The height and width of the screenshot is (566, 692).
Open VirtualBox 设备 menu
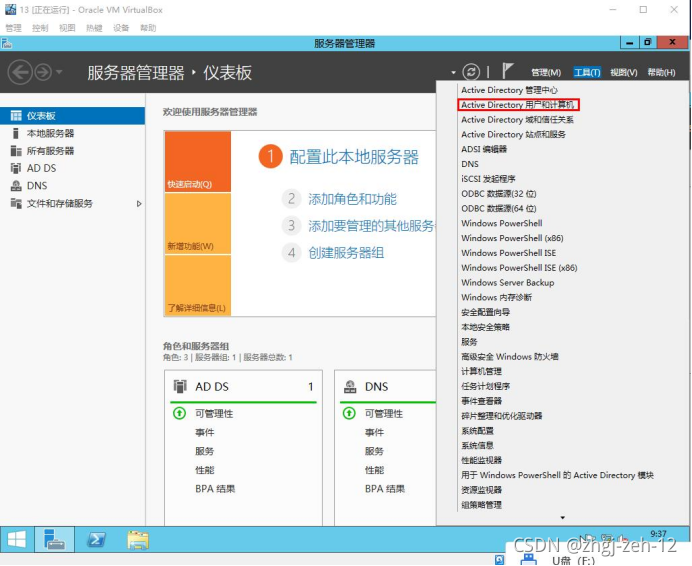(120, 28)
